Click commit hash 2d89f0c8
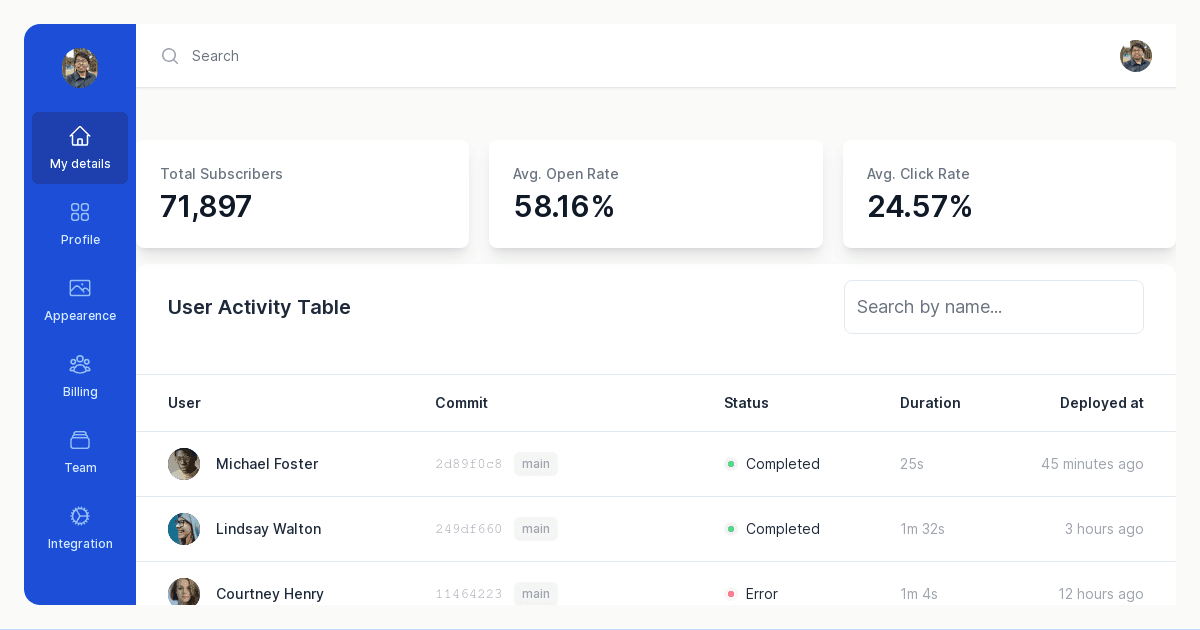 (x=469, y=464)
